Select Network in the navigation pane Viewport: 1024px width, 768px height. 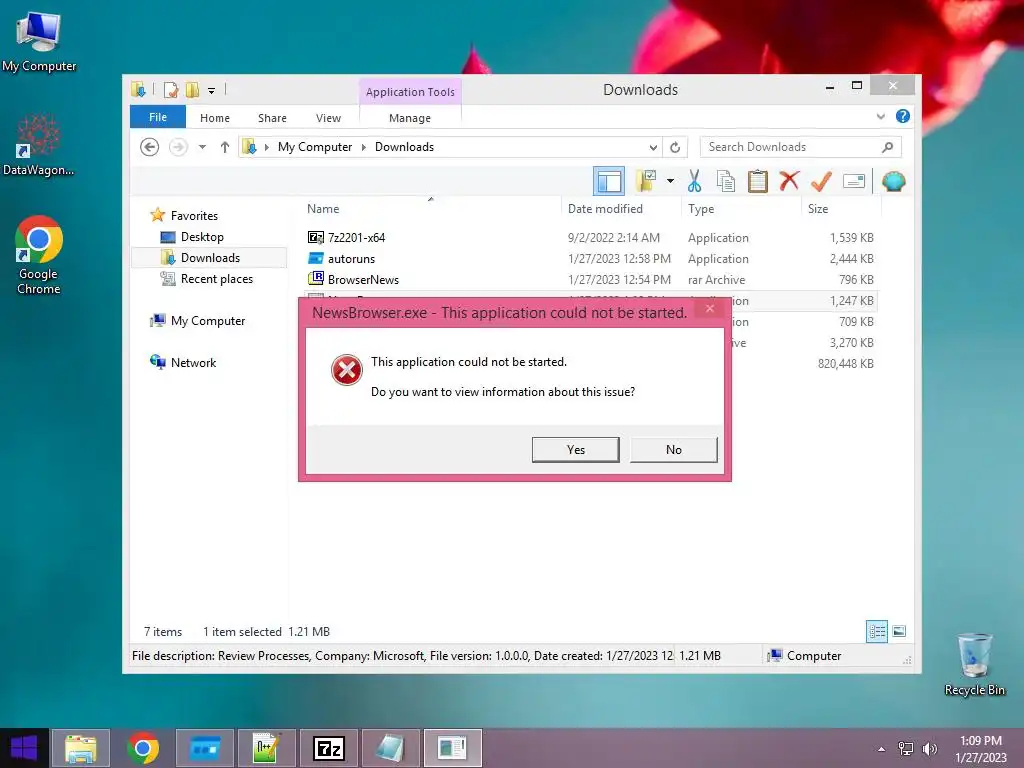[193, 362]
